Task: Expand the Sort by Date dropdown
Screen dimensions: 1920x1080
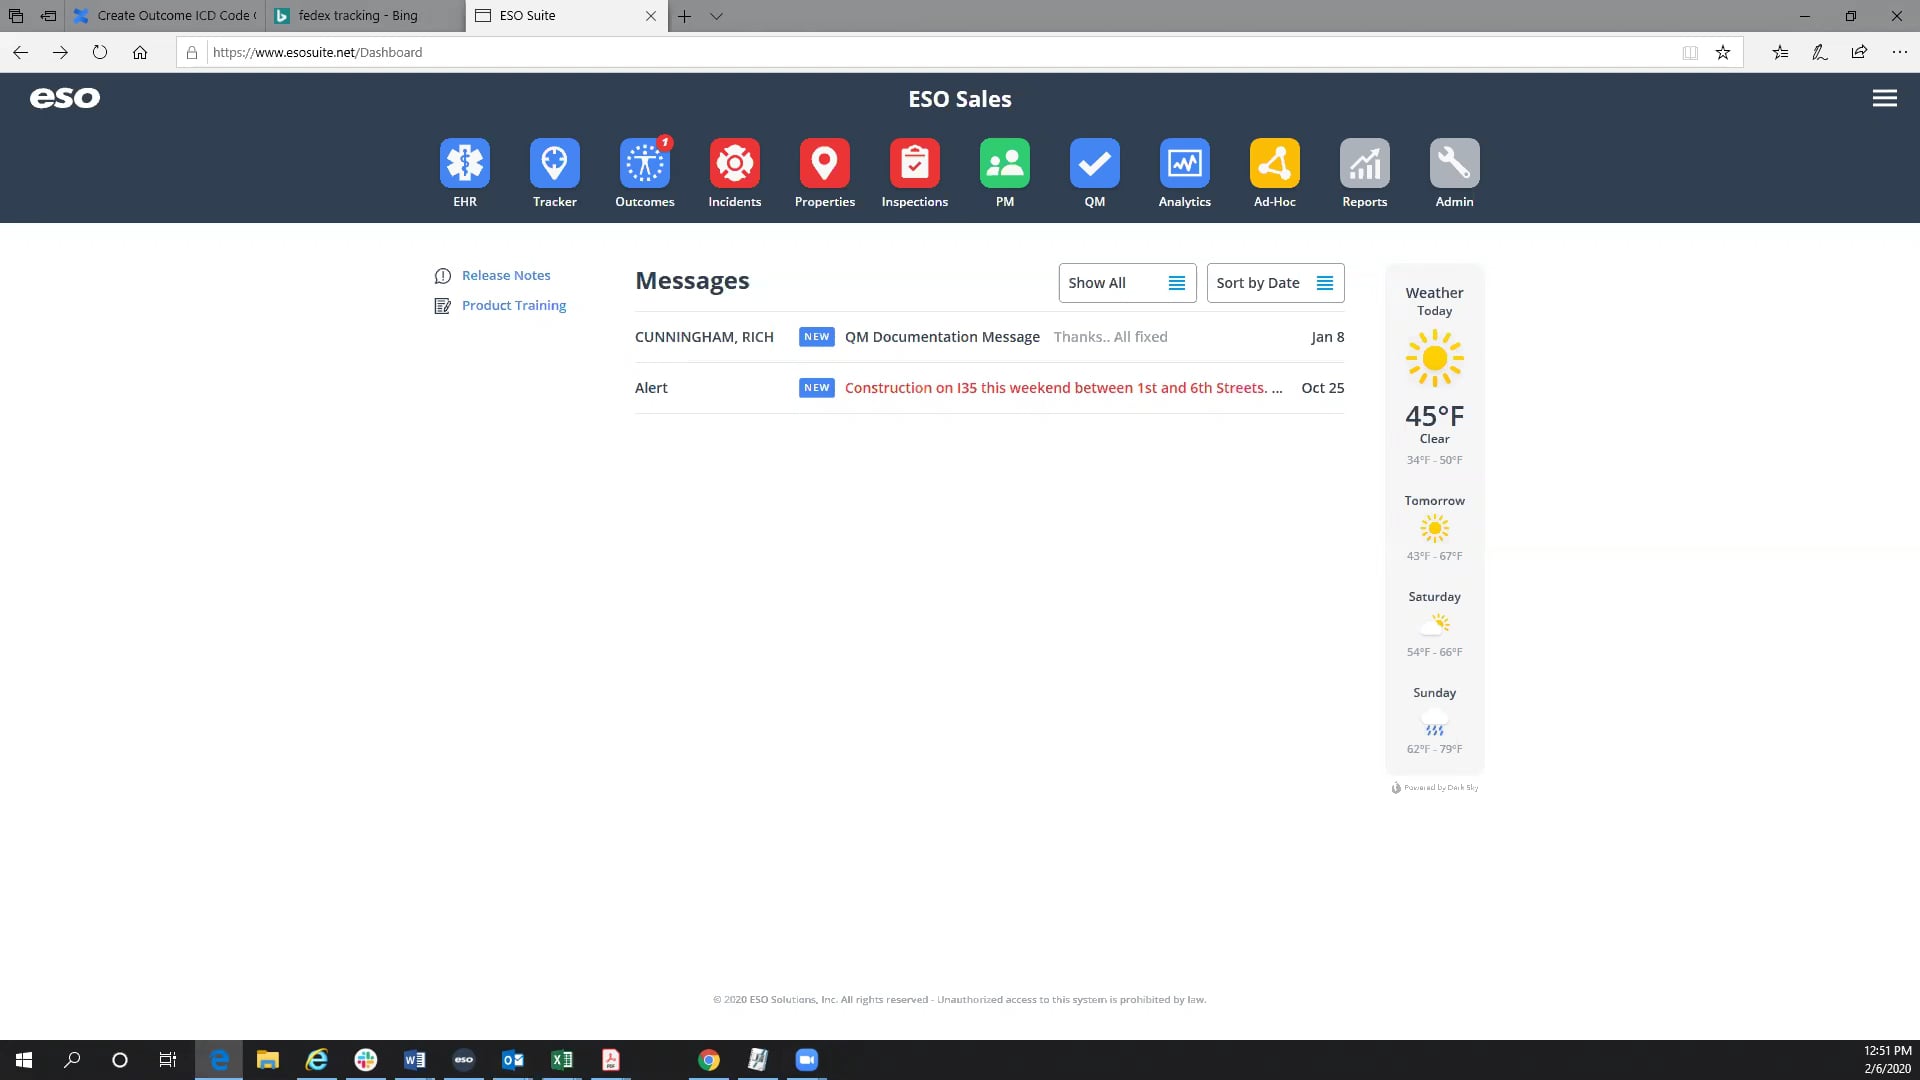Action: 1275,283
